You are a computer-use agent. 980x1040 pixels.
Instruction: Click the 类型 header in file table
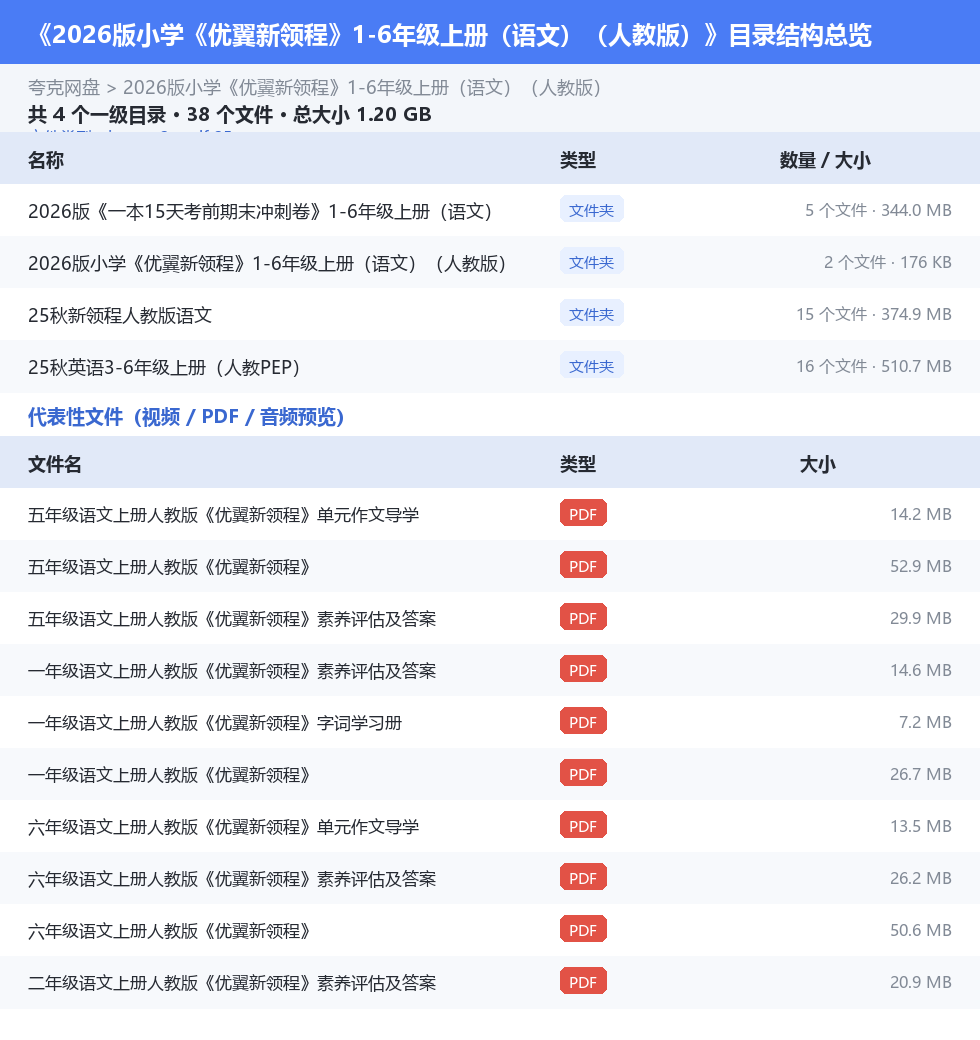click(x=578, y=464)
